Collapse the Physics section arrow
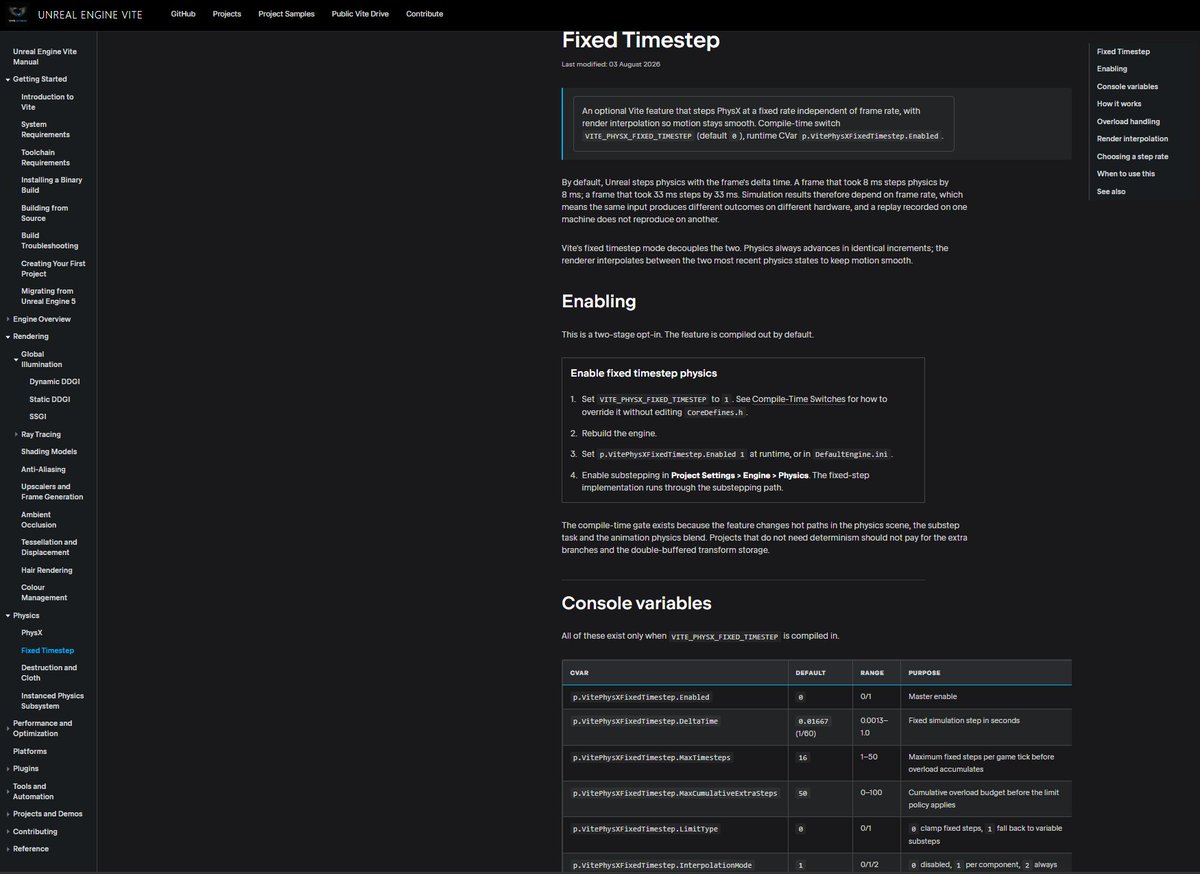Image resolution: width=1200 pixels, height=874 pixels. click(8, 616)
